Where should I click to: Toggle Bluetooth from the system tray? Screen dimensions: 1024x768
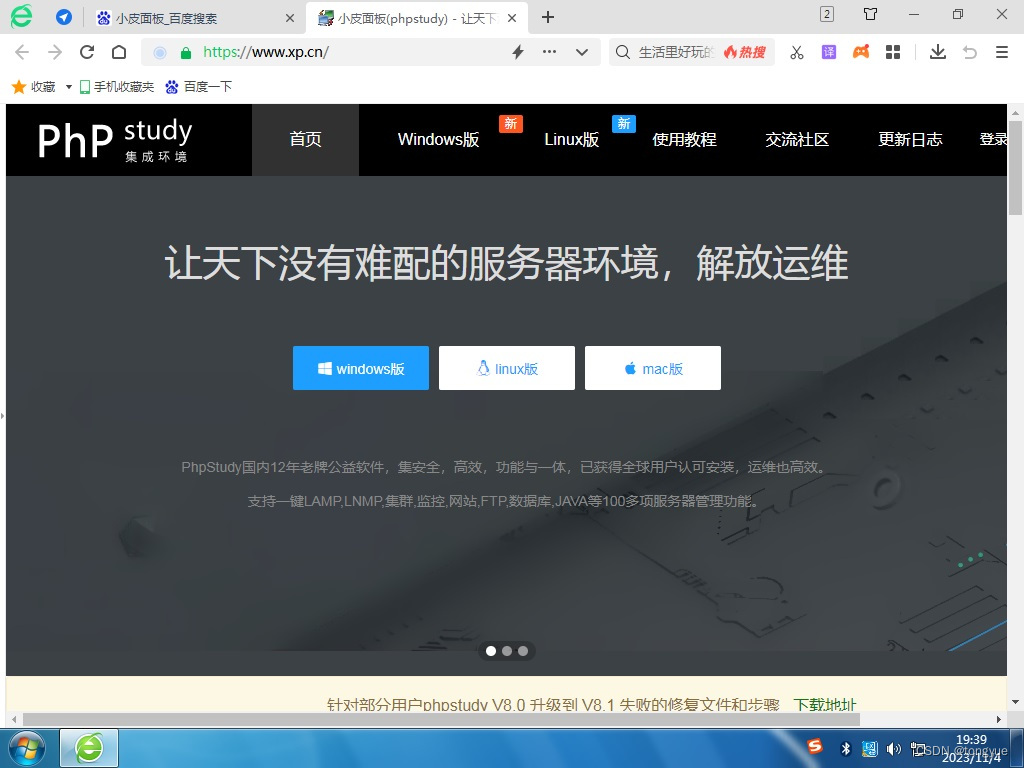[x=845, y=749]
